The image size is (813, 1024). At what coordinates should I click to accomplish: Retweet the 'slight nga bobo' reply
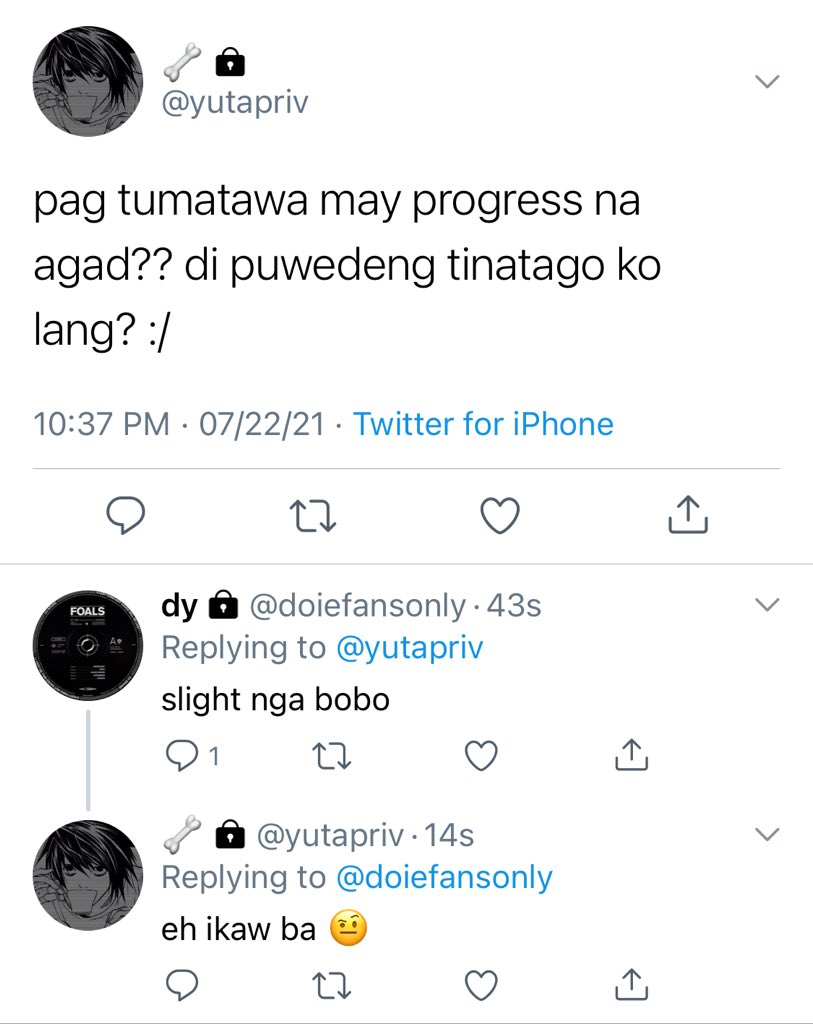pos(332,756)
